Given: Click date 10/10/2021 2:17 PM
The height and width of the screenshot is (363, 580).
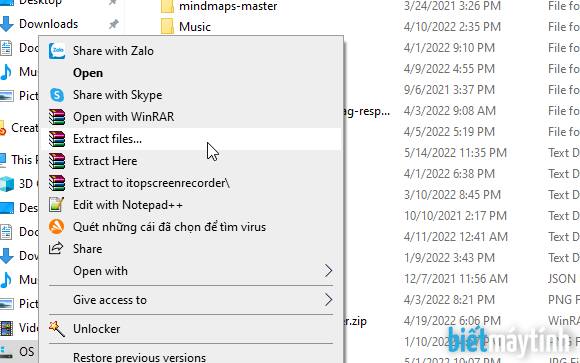Looking at the screenshot, I should point(455,216).
